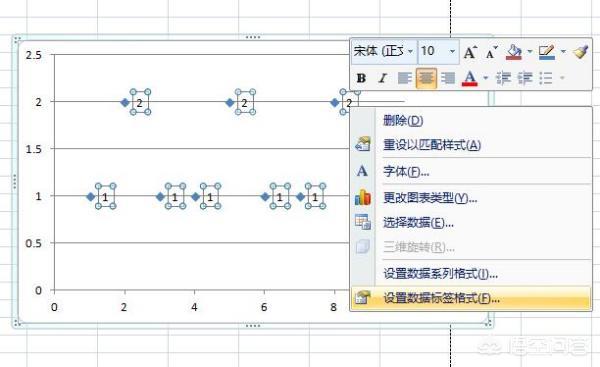The height and width of the screenshot is (367, 600).
Task: Click the Shrink Font icon
Action: (x=491, y=52)
